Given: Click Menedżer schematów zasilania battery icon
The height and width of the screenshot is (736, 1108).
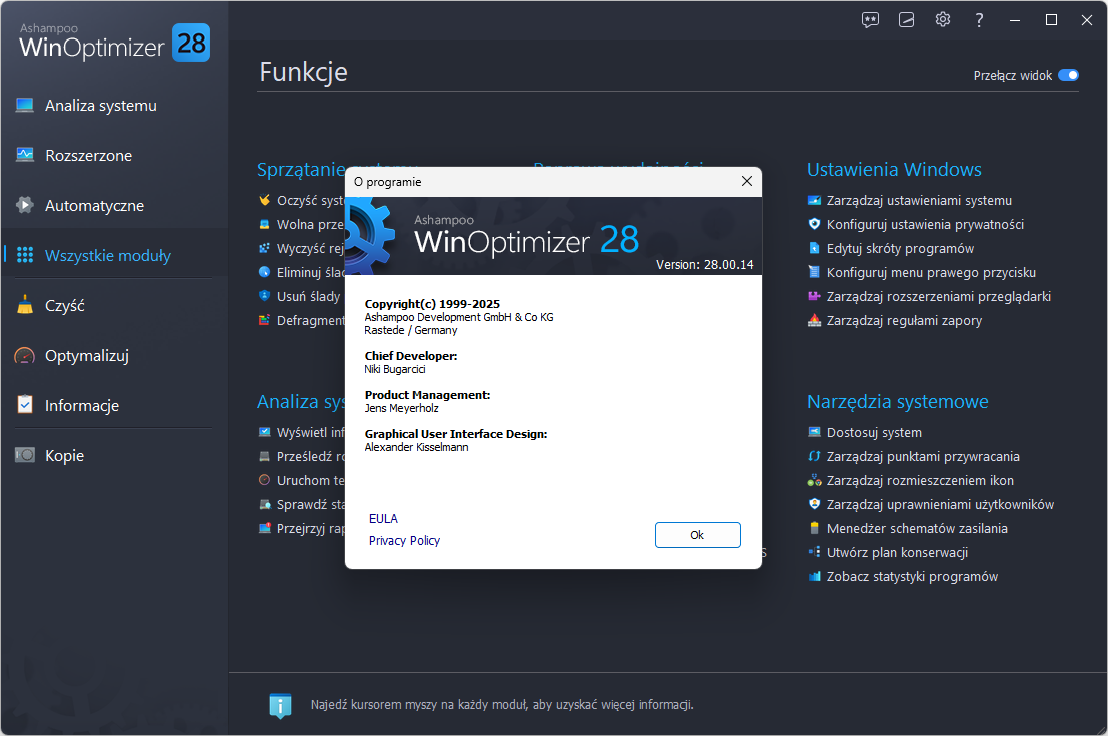Looking at the screenshot, I should coord(814,528).
